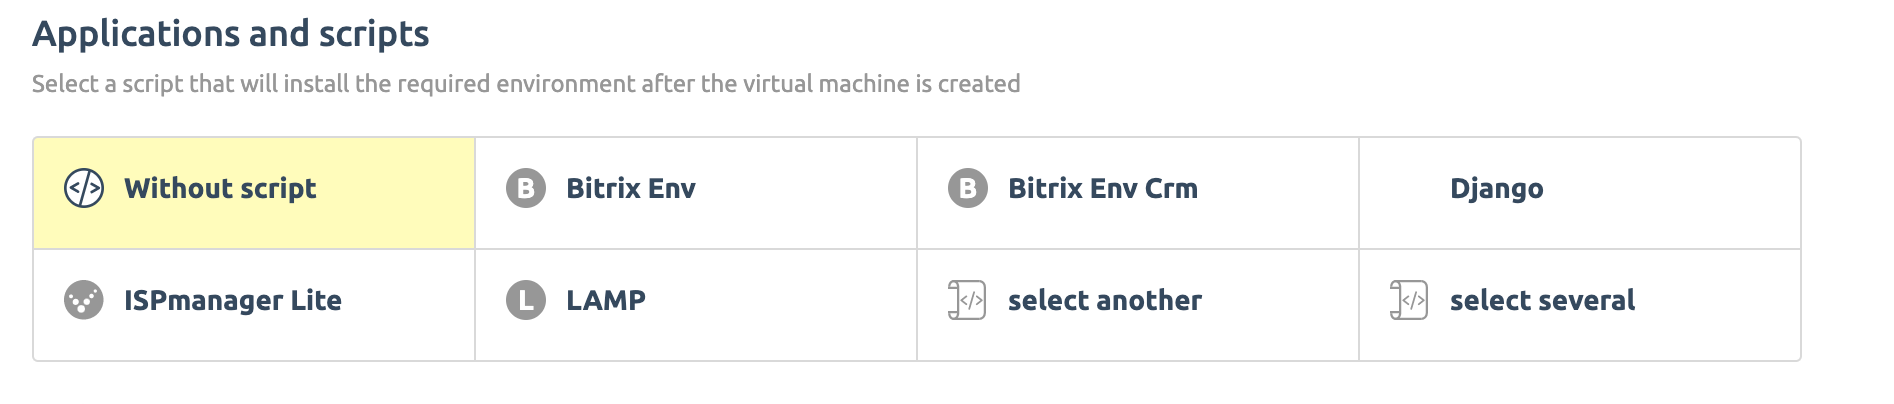Click the Applications and scripts heading
This screenshot has height=404, width=1894.
click(x=231, y=34)
